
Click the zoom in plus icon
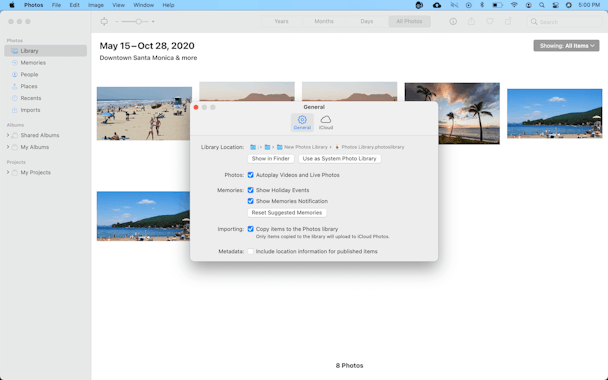pyautogui.click(x=153, y=22)
